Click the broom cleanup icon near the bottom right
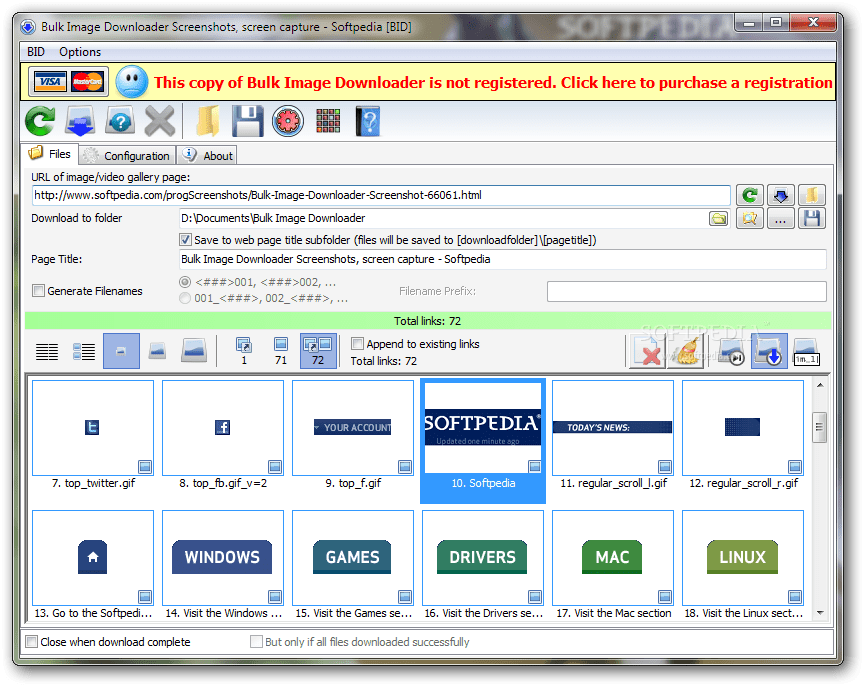Image resolution: width=864 pixels, height=686 pixels. pyautogui.click(x=685, y=352)
